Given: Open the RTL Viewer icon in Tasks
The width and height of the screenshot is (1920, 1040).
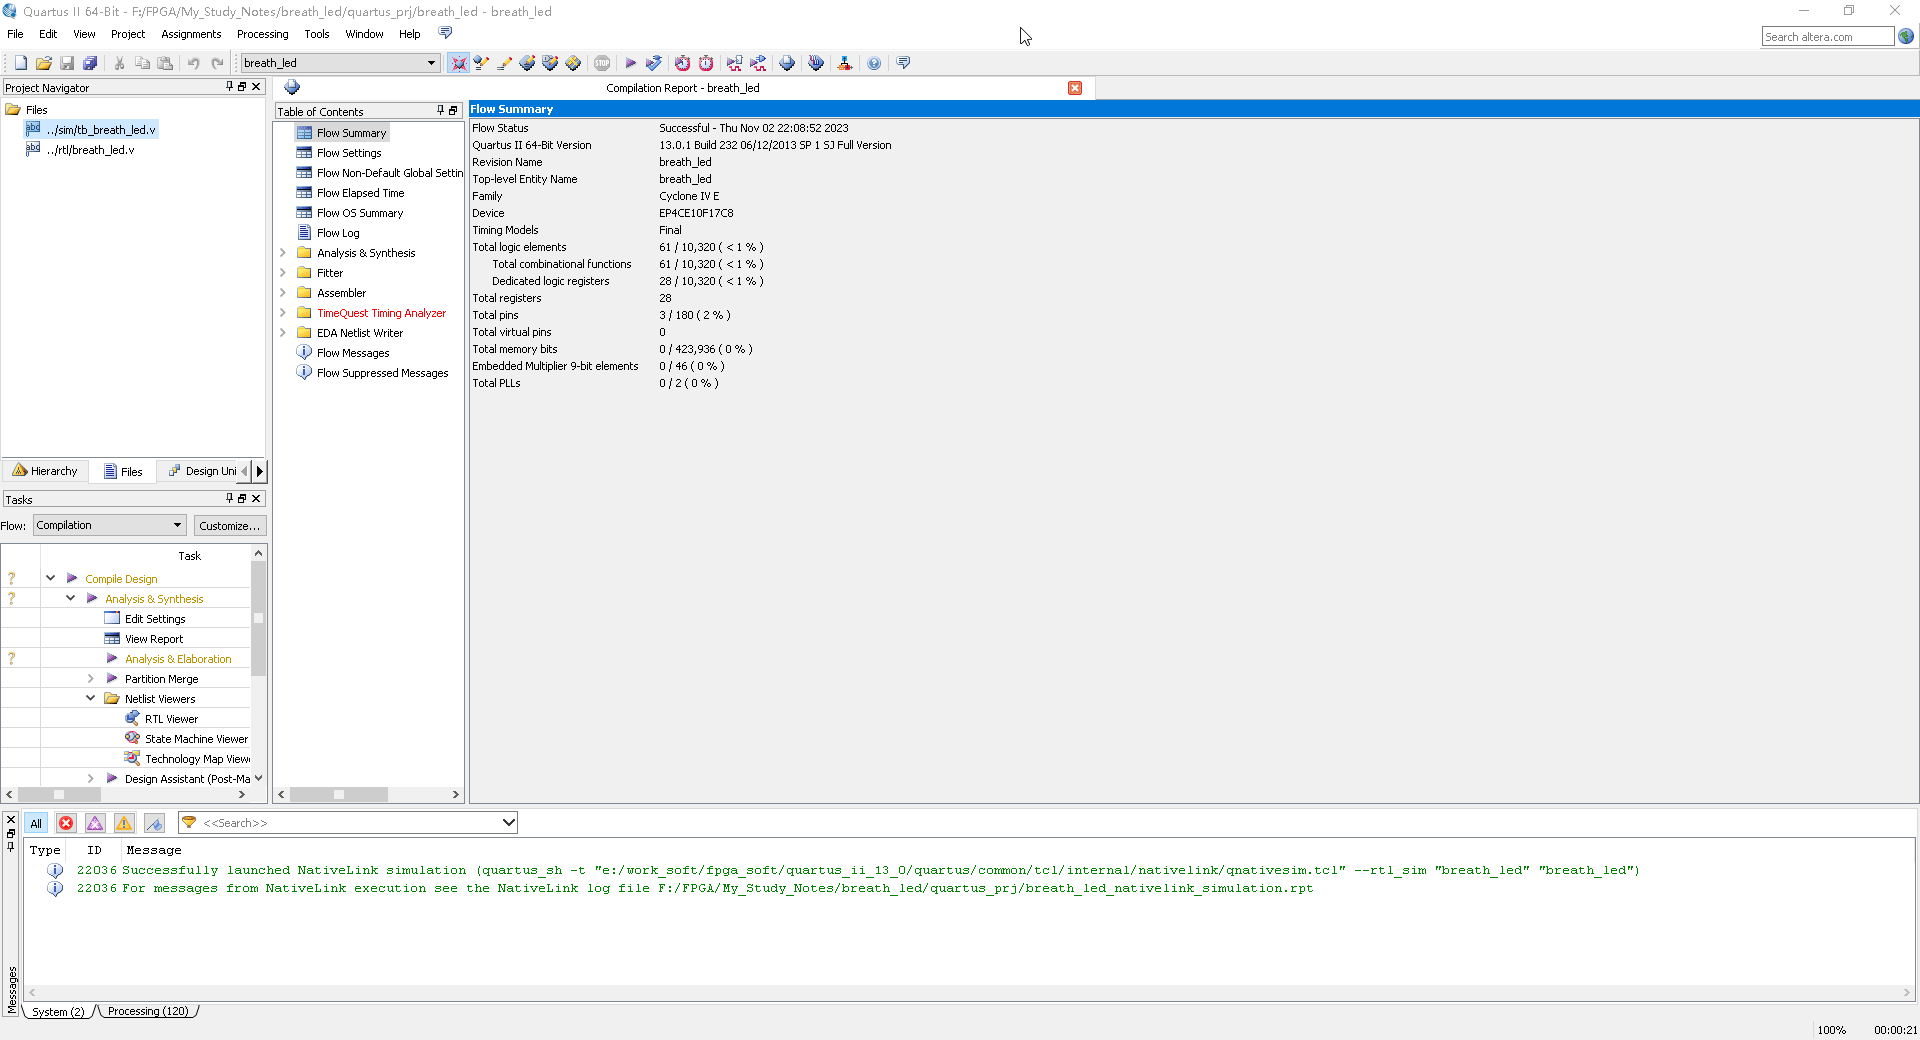Looking at the screenshot, I should click(x=132, y=718).
